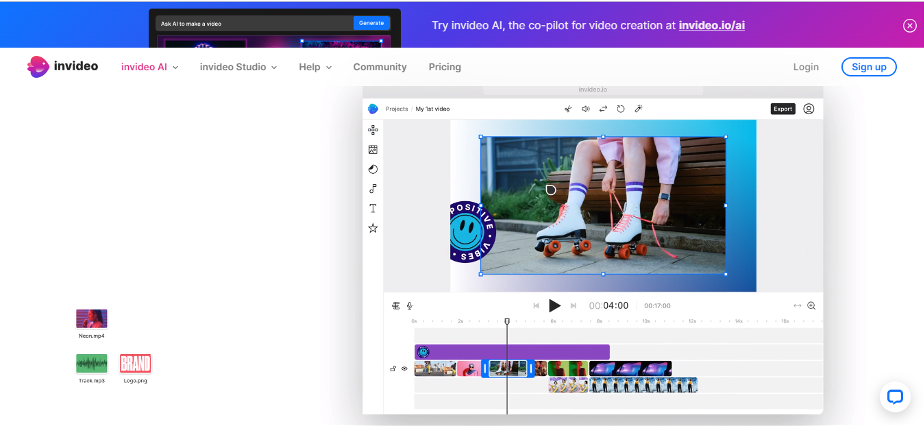Open the user account profile icon

pyautogui.click(x=808, y=109)
